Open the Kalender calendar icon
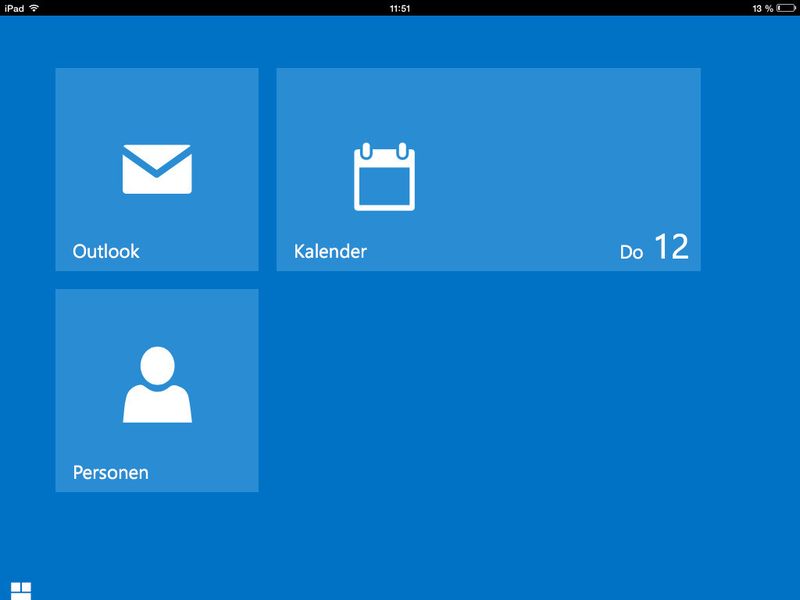Screen dimensions: 800x600 tap(384, 177)
